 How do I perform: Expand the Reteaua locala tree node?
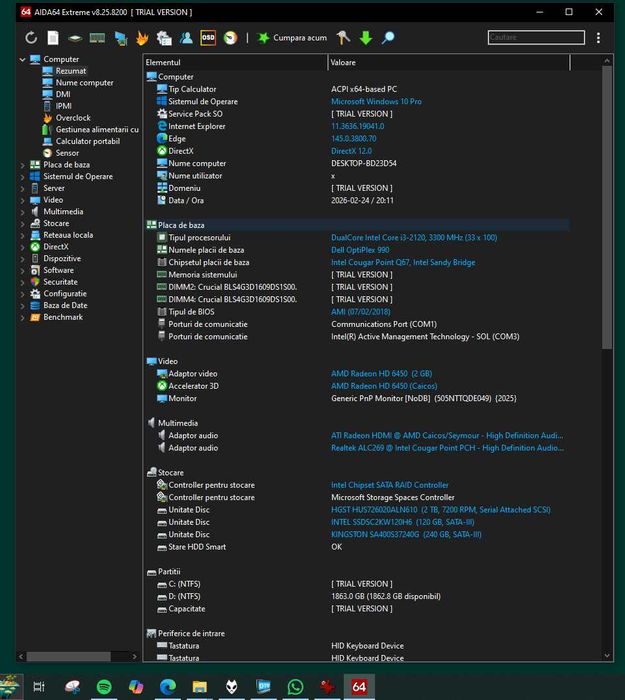tap(22, 235)
